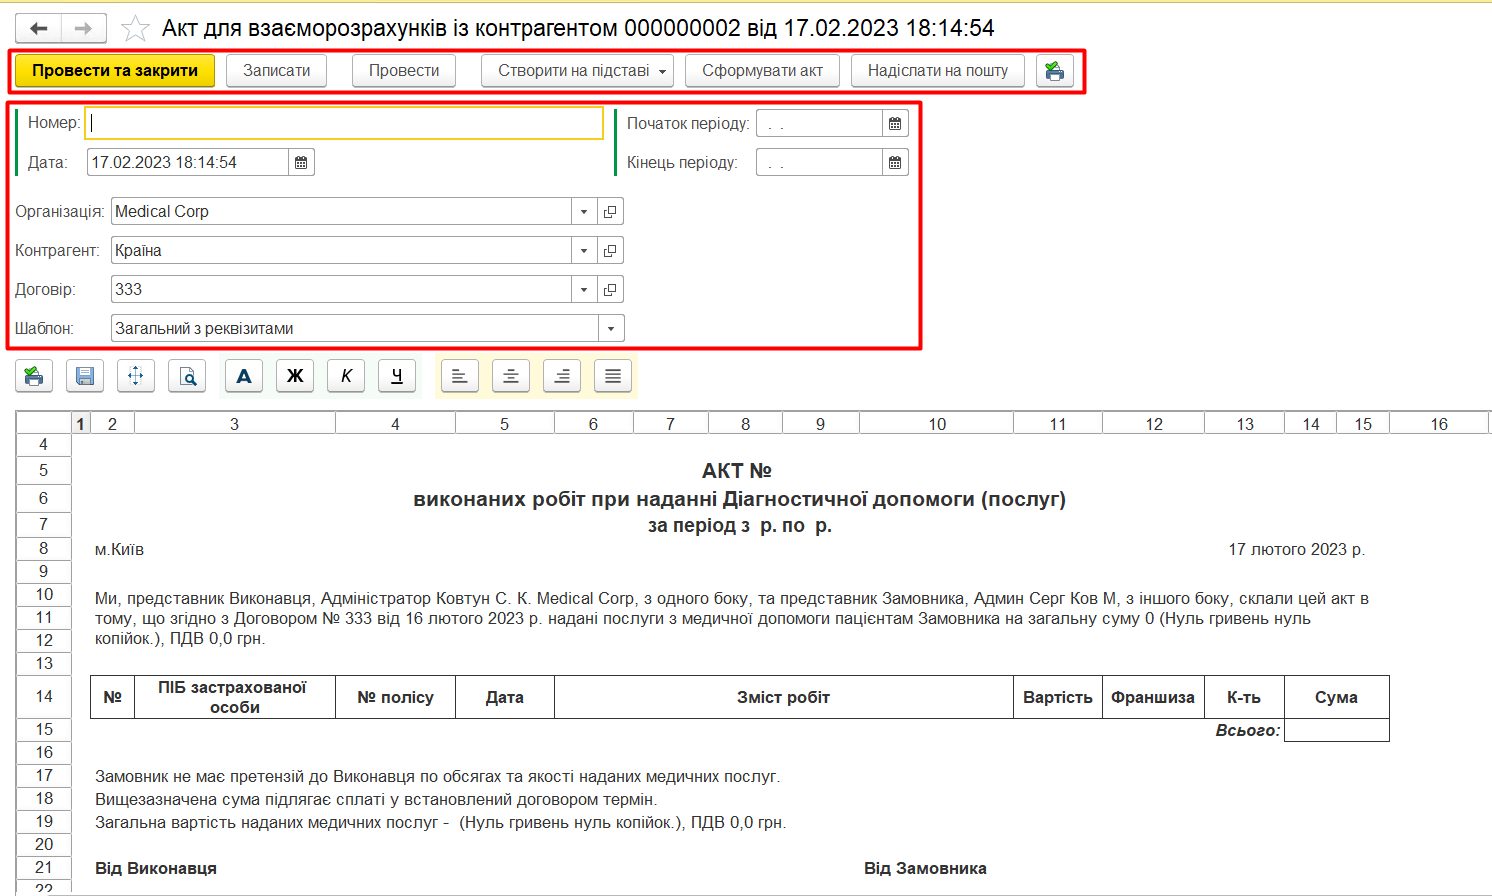Click the save diskette icon in editor toolbar
This screenshot has width=1492, height=896.
85,376
